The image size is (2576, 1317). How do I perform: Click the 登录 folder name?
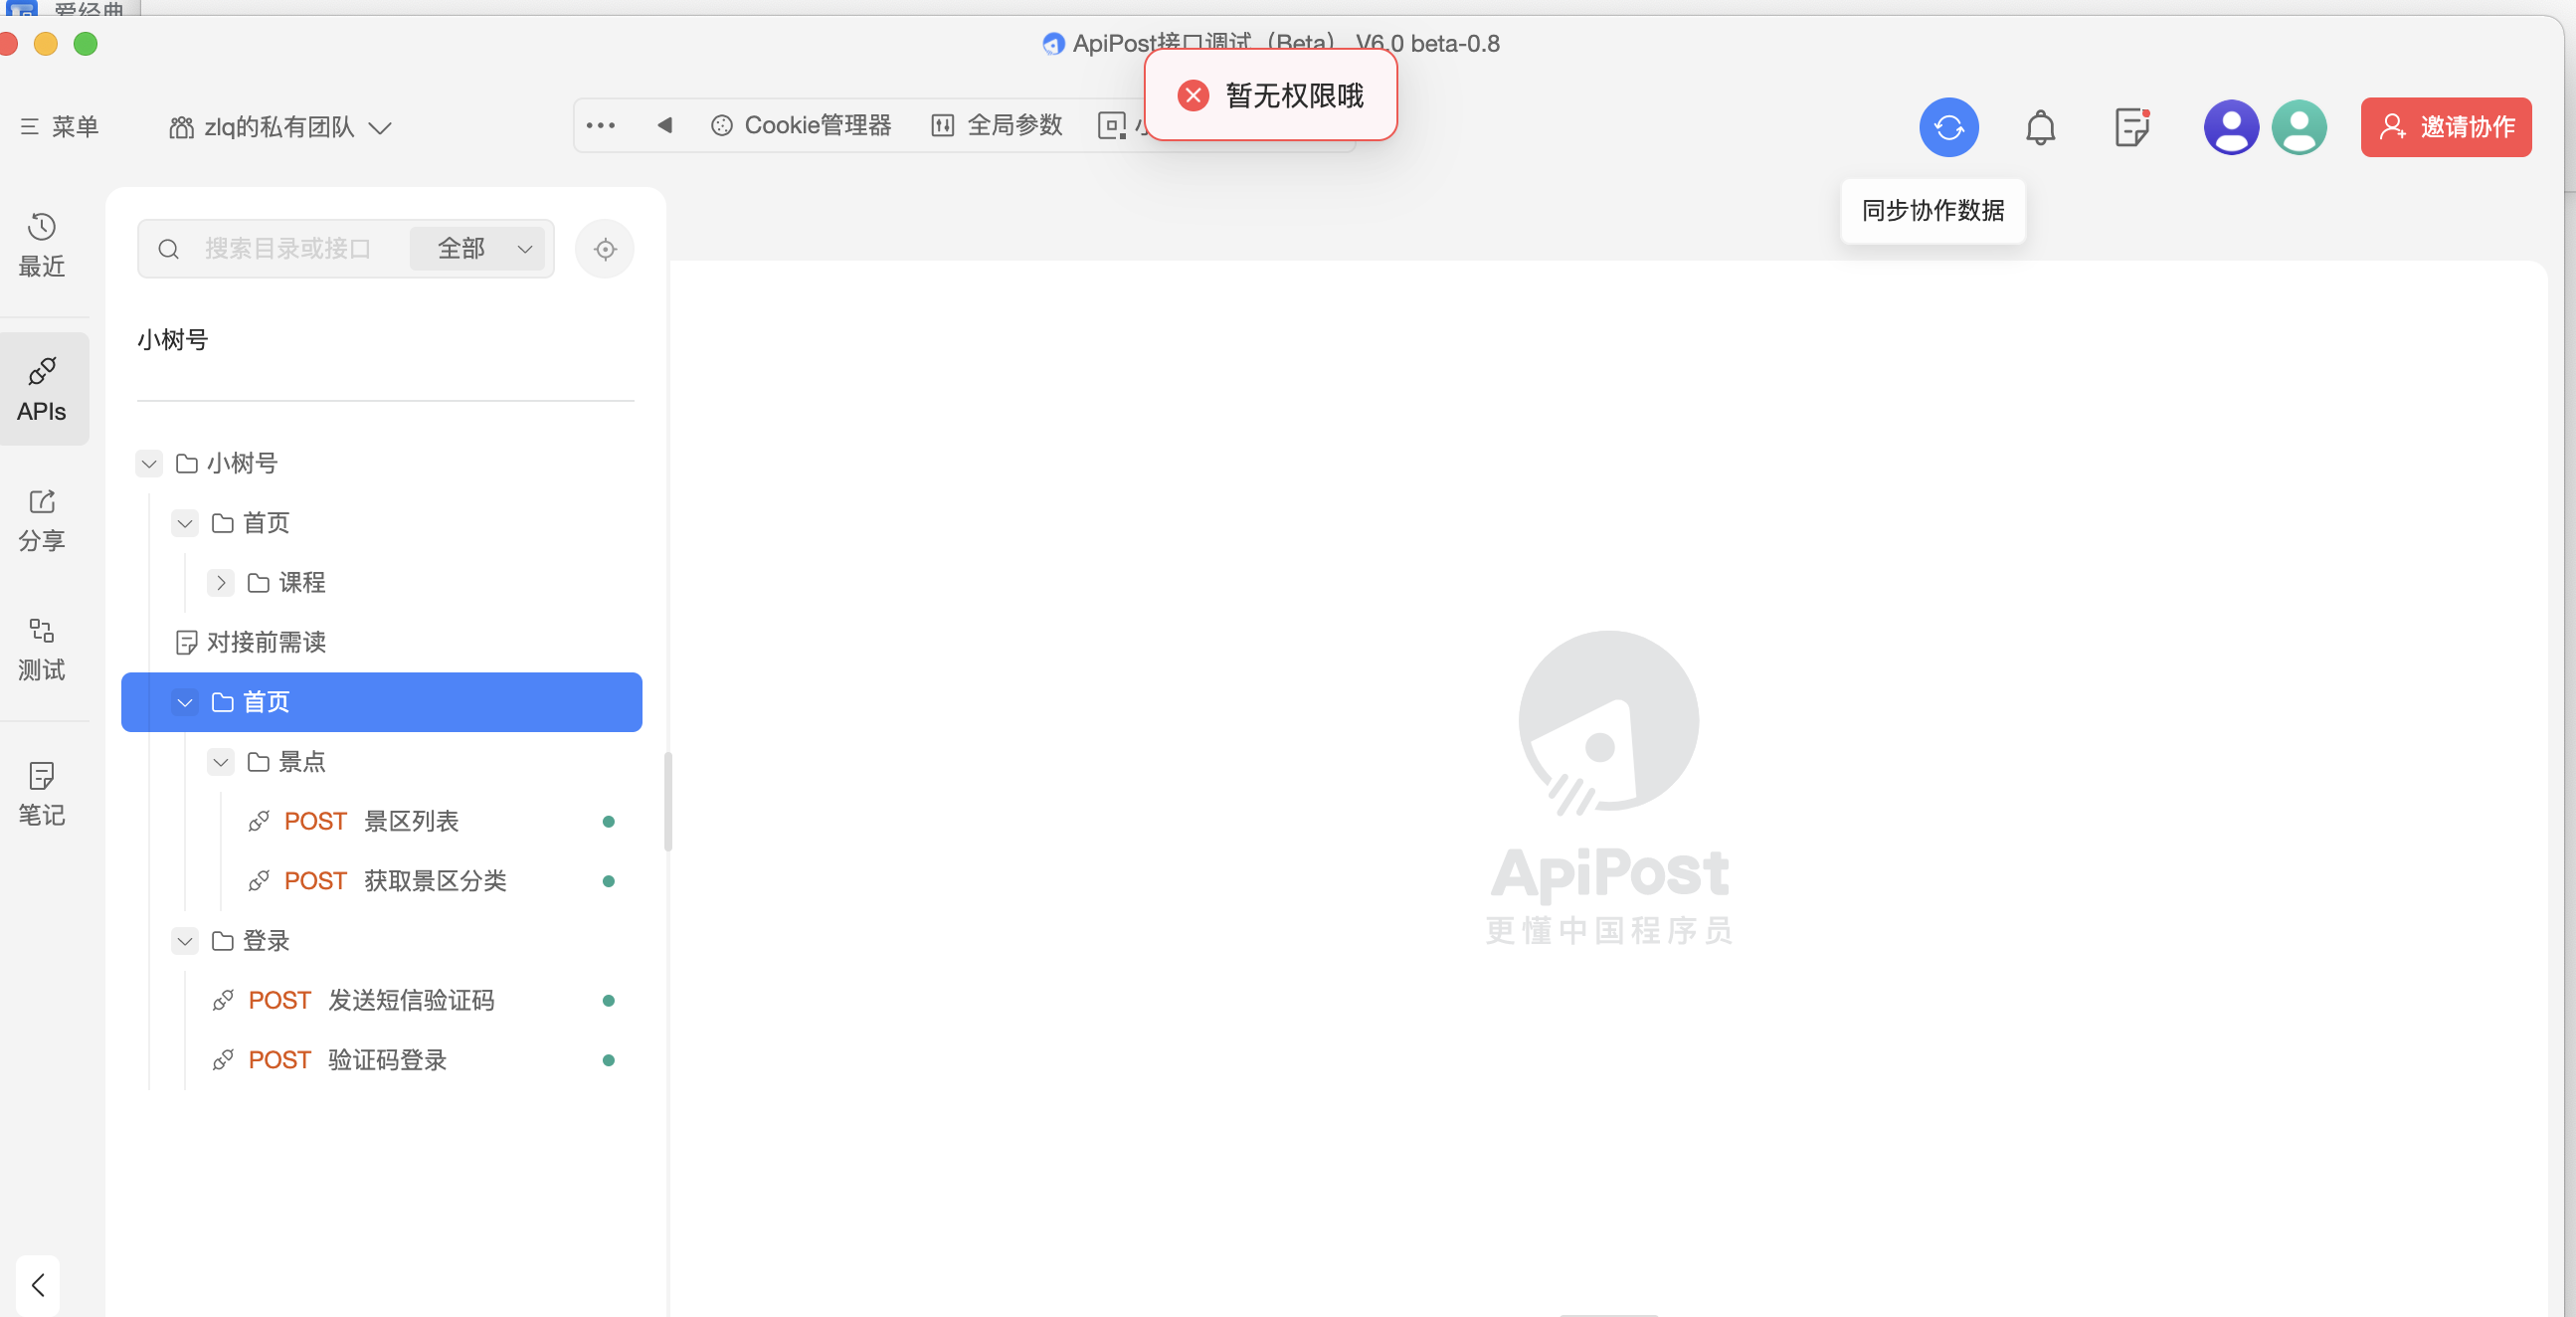click(x=266, y=941)
